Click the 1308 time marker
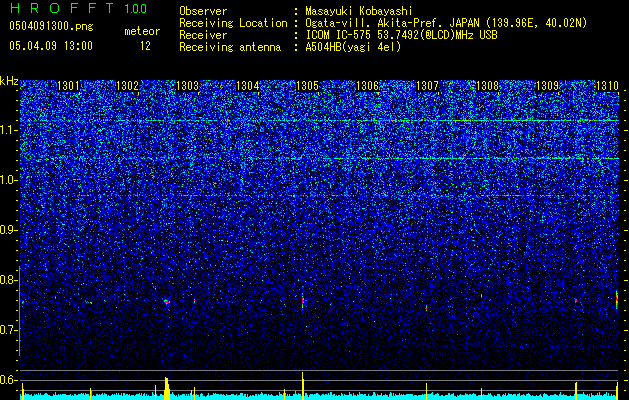This screenshot has width=629, height=400. point(487,86)
